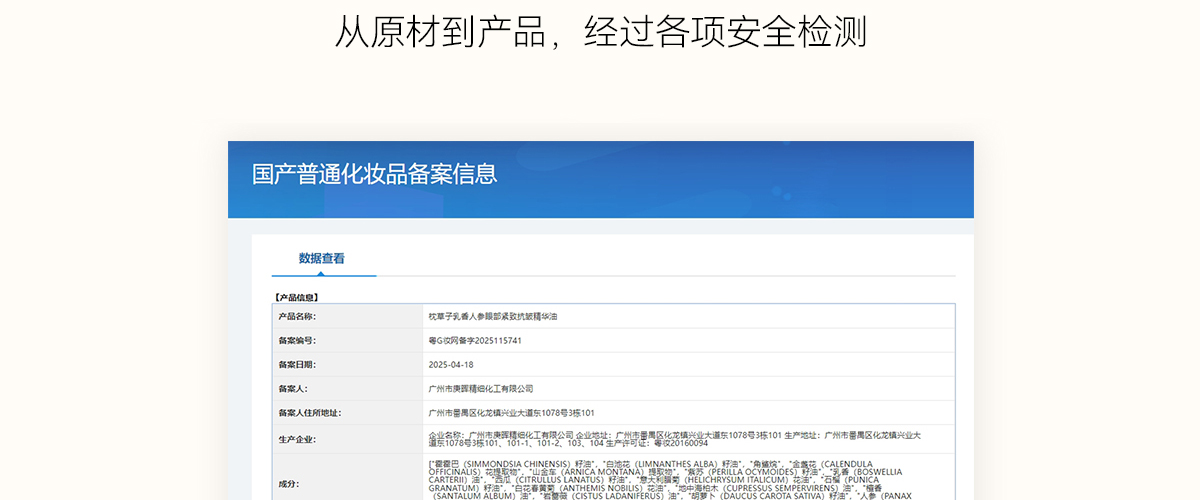This screenshot has width=1200, height=500.
Task: Select the 【产品信息】 section header
Action: coord(296,297)
